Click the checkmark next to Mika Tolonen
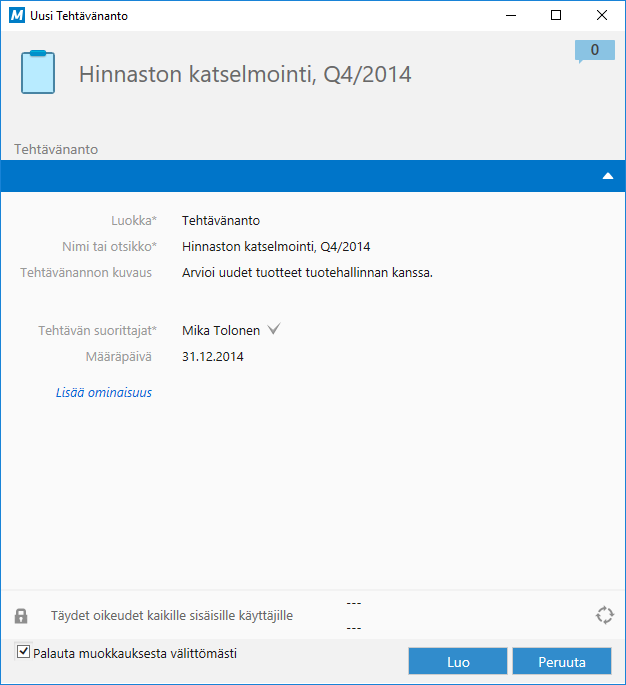Viewport: 626px width, 685px height. point(275,329)
